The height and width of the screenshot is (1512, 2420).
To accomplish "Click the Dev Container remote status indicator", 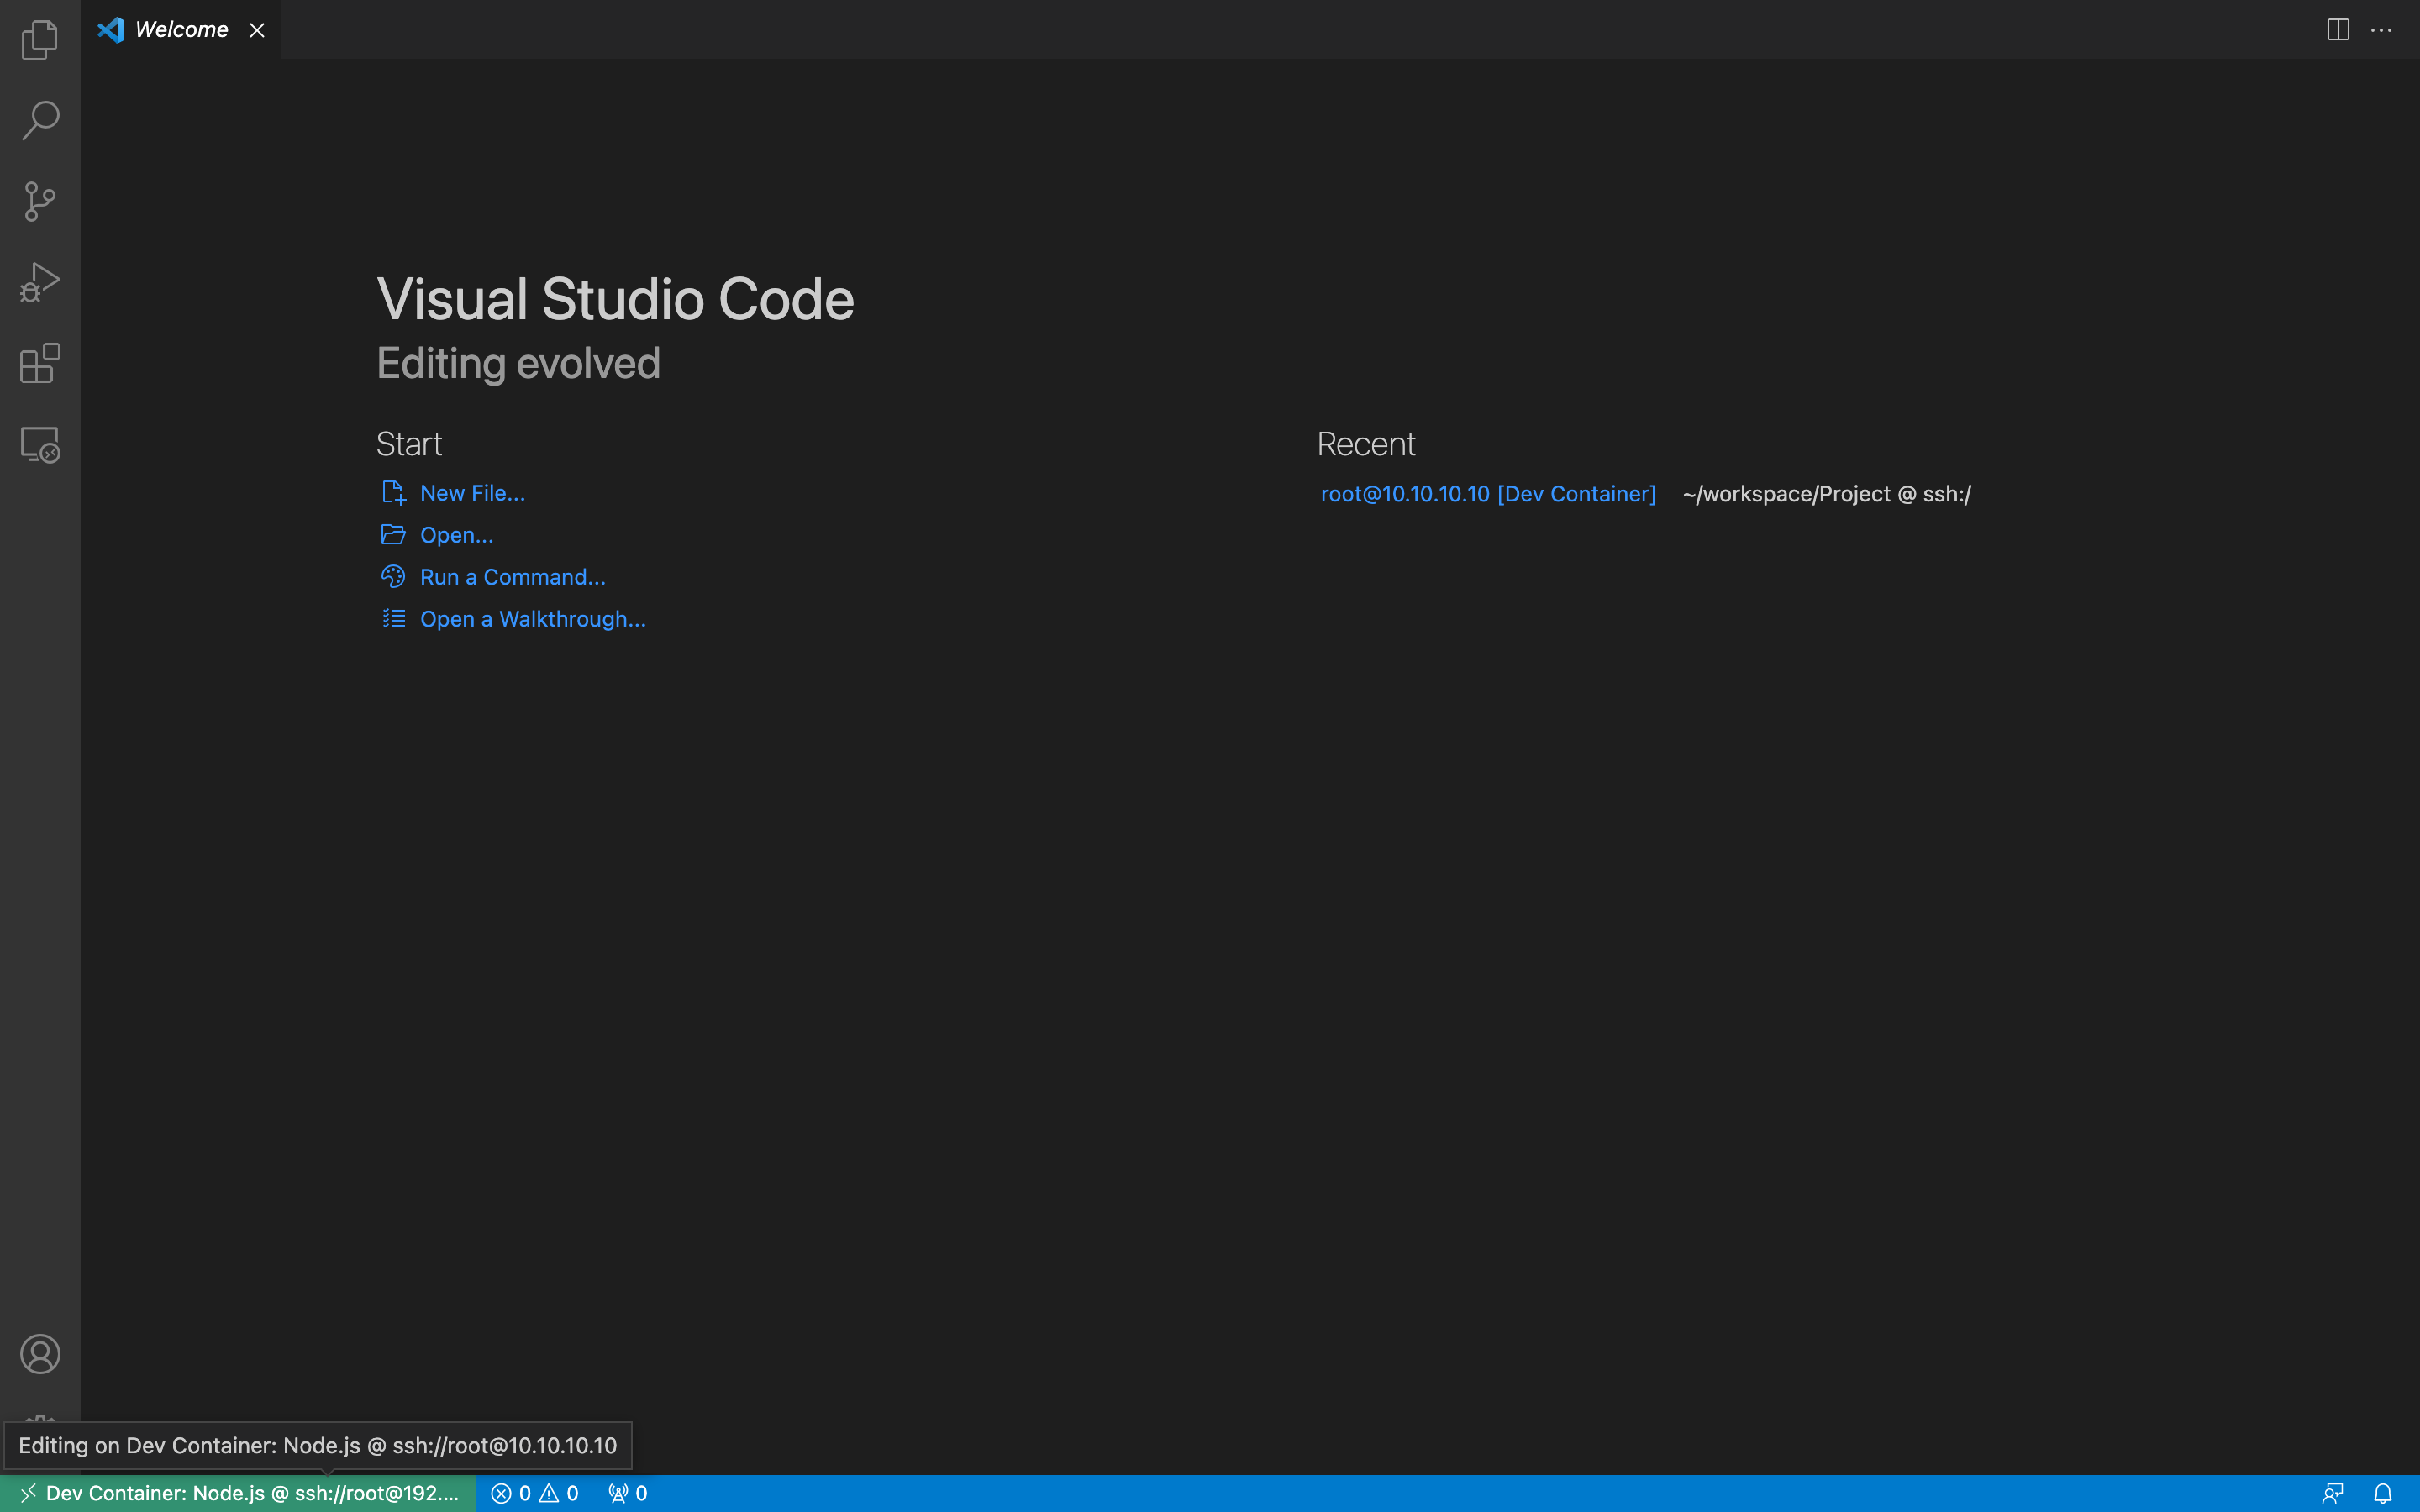I will (238, 1493).
